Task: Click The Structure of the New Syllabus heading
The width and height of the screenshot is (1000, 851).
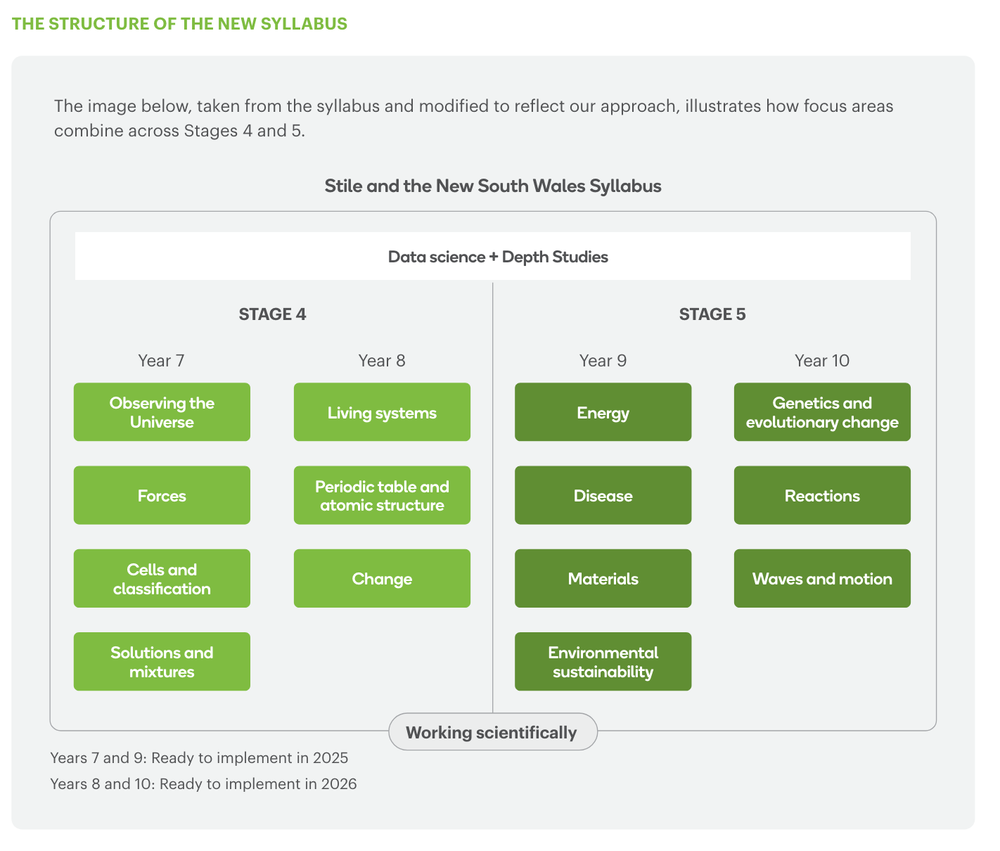Action: tap(180, 23)
